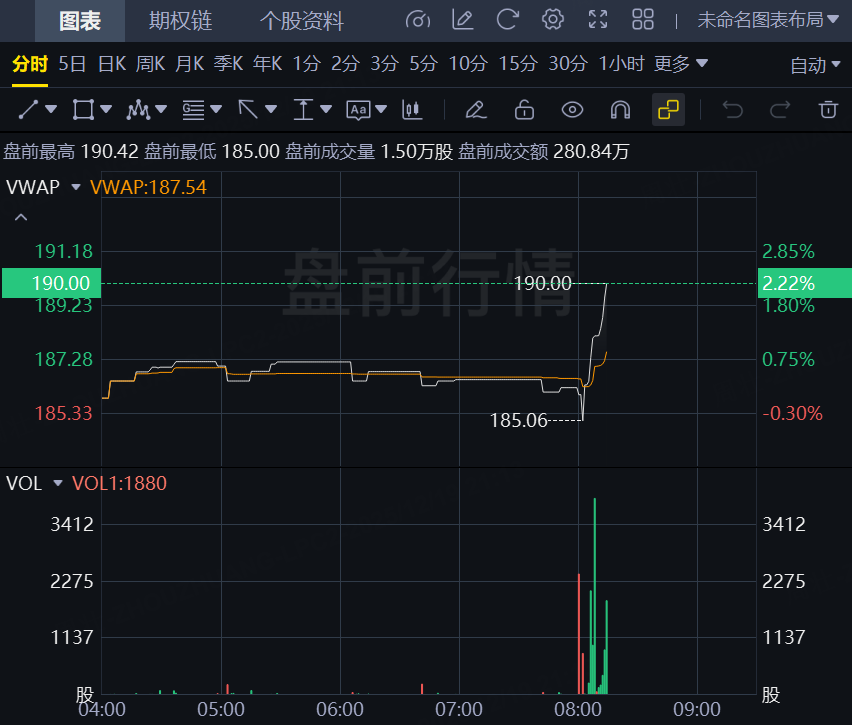Select the 1分 timeframe

click(306, 64)
